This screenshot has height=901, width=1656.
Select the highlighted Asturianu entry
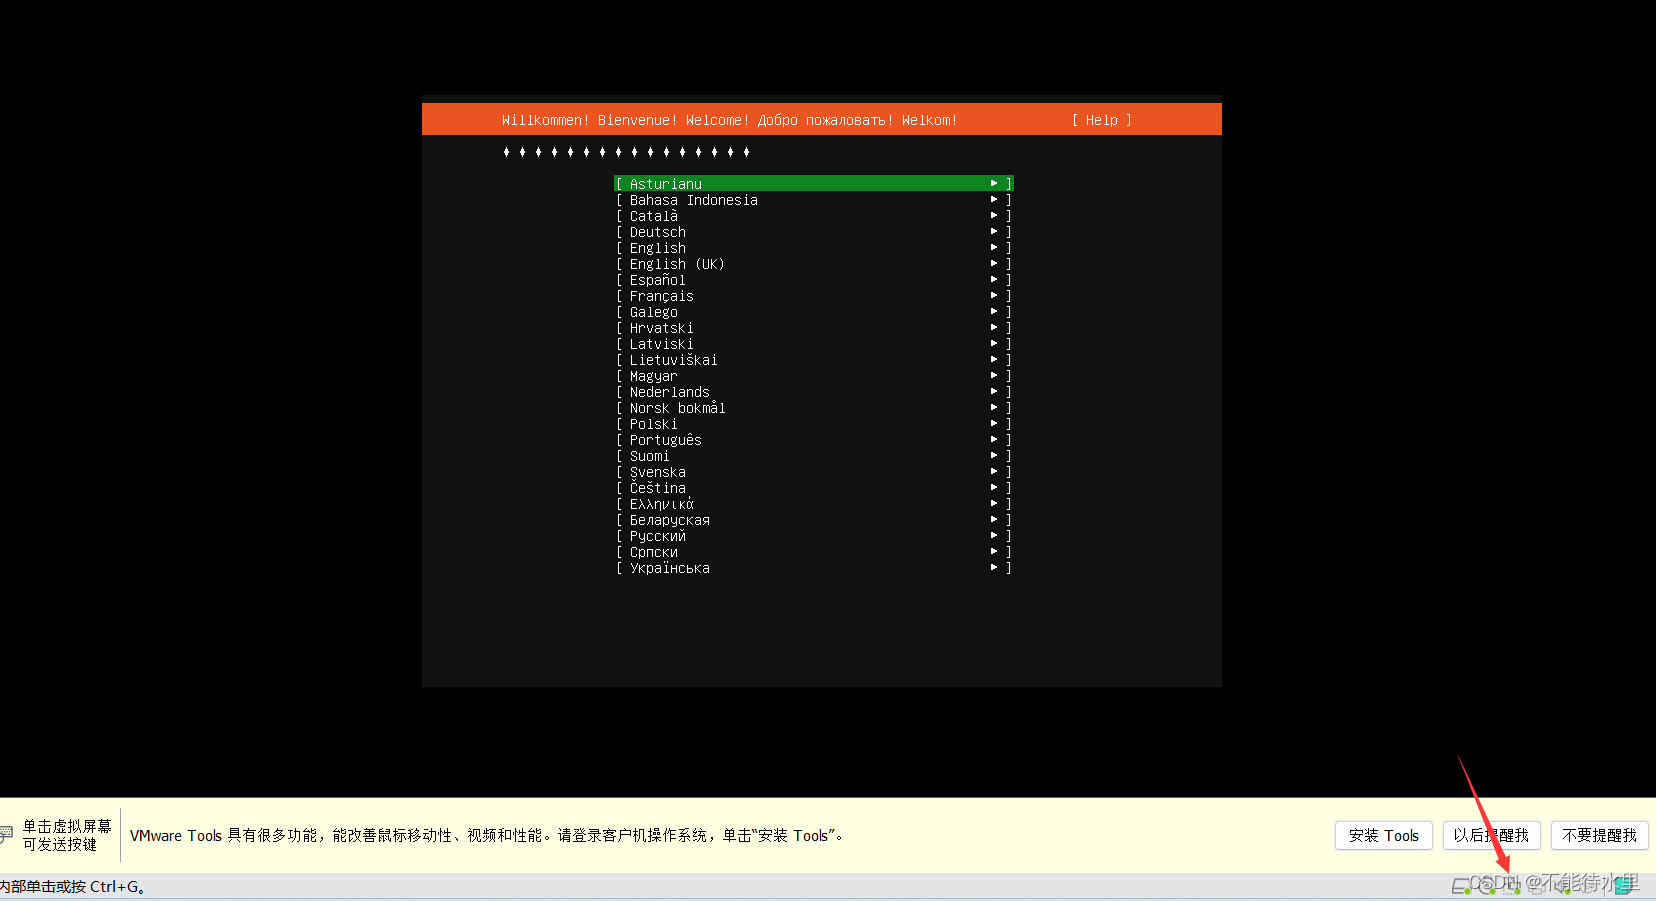[x=665, y=183]
